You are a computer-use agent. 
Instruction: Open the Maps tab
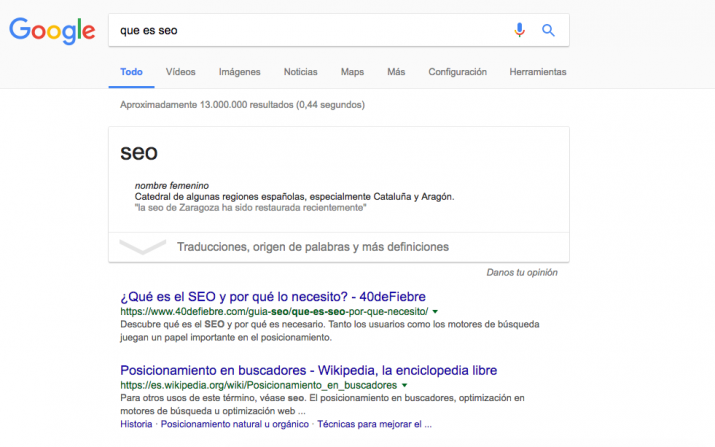click(352, 72)
